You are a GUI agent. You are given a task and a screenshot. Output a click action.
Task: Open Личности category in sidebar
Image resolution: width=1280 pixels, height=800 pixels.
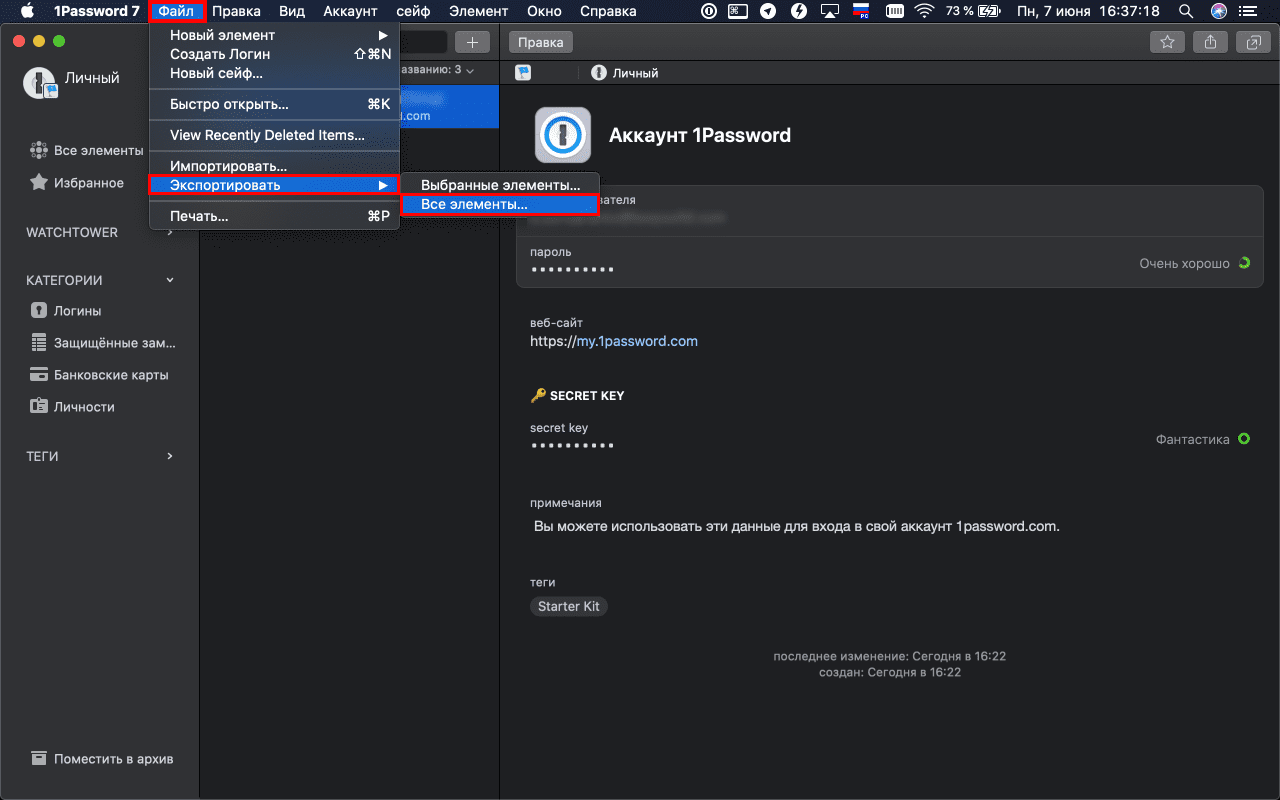point(84,407)
